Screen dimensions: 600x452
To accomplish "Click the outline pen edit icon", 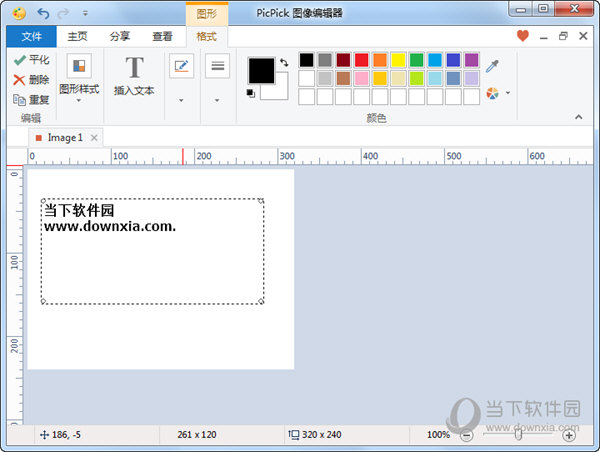I will (181, 66).
